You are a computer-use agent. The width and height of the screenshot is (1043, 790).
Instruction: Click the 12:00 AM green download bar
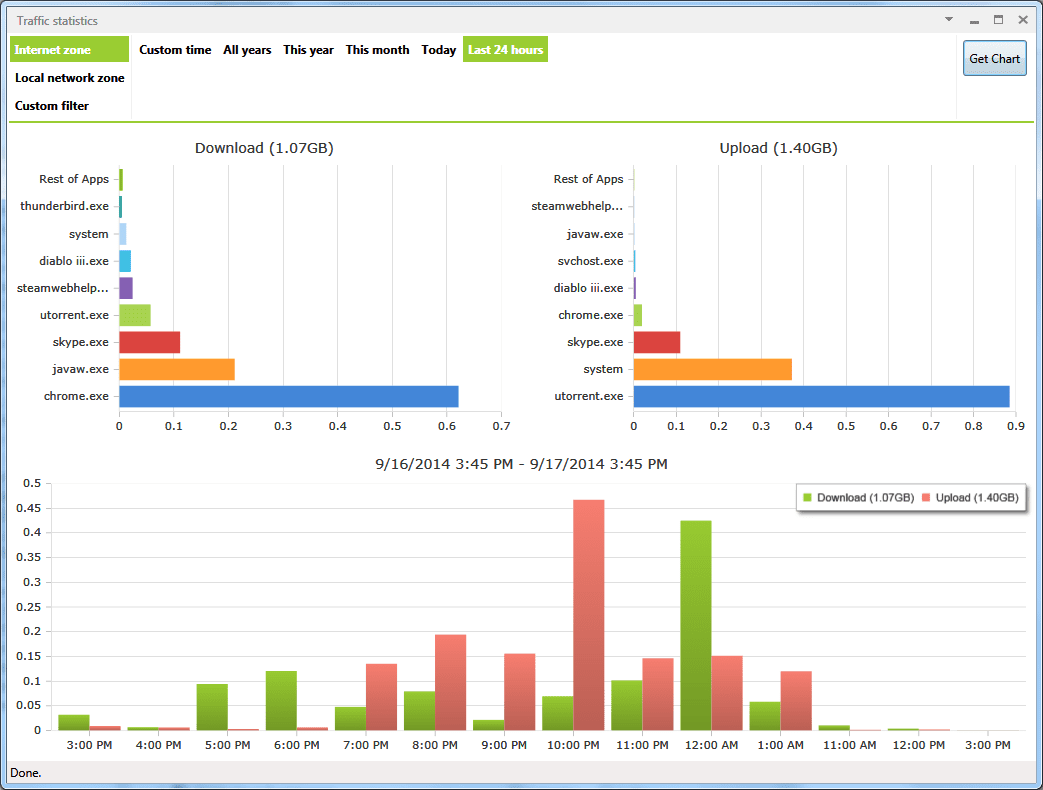[x=696, y=625]
